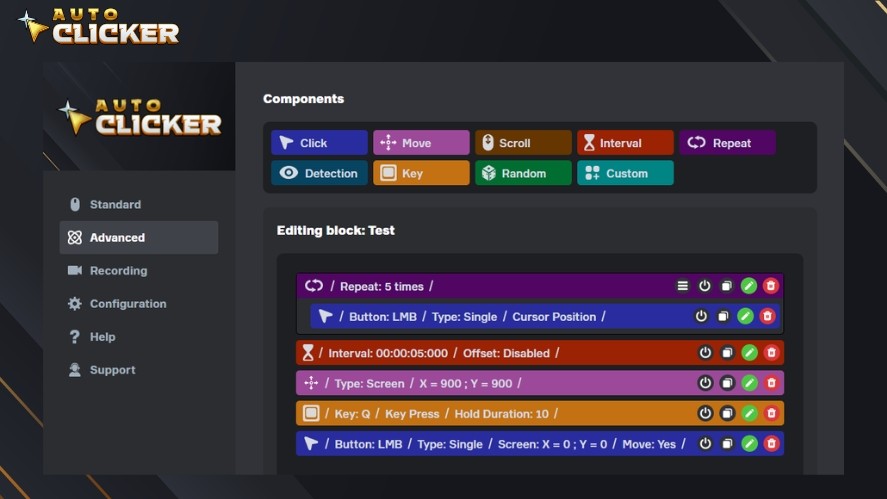The height and width of the screenshot is (499, 887).
Task: Click the key square icon on Key: Q row
Action: [x=311, y=413]
